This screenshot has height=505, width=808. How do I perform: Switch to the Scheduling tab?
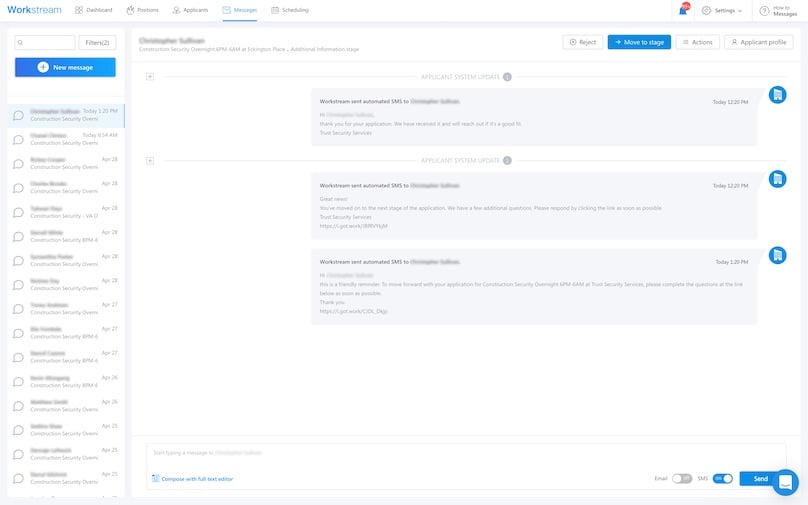pyautogui.click(x=288, y=10)
